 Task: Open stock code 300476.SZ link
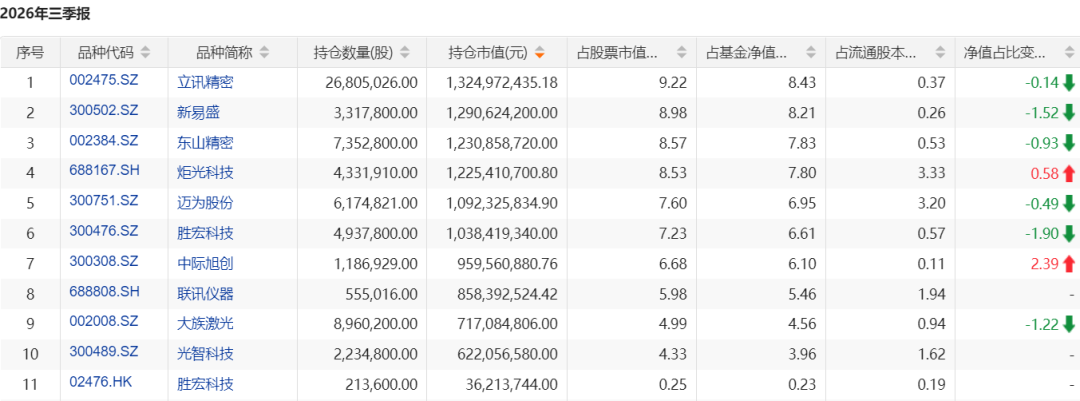tap(104, 231)
